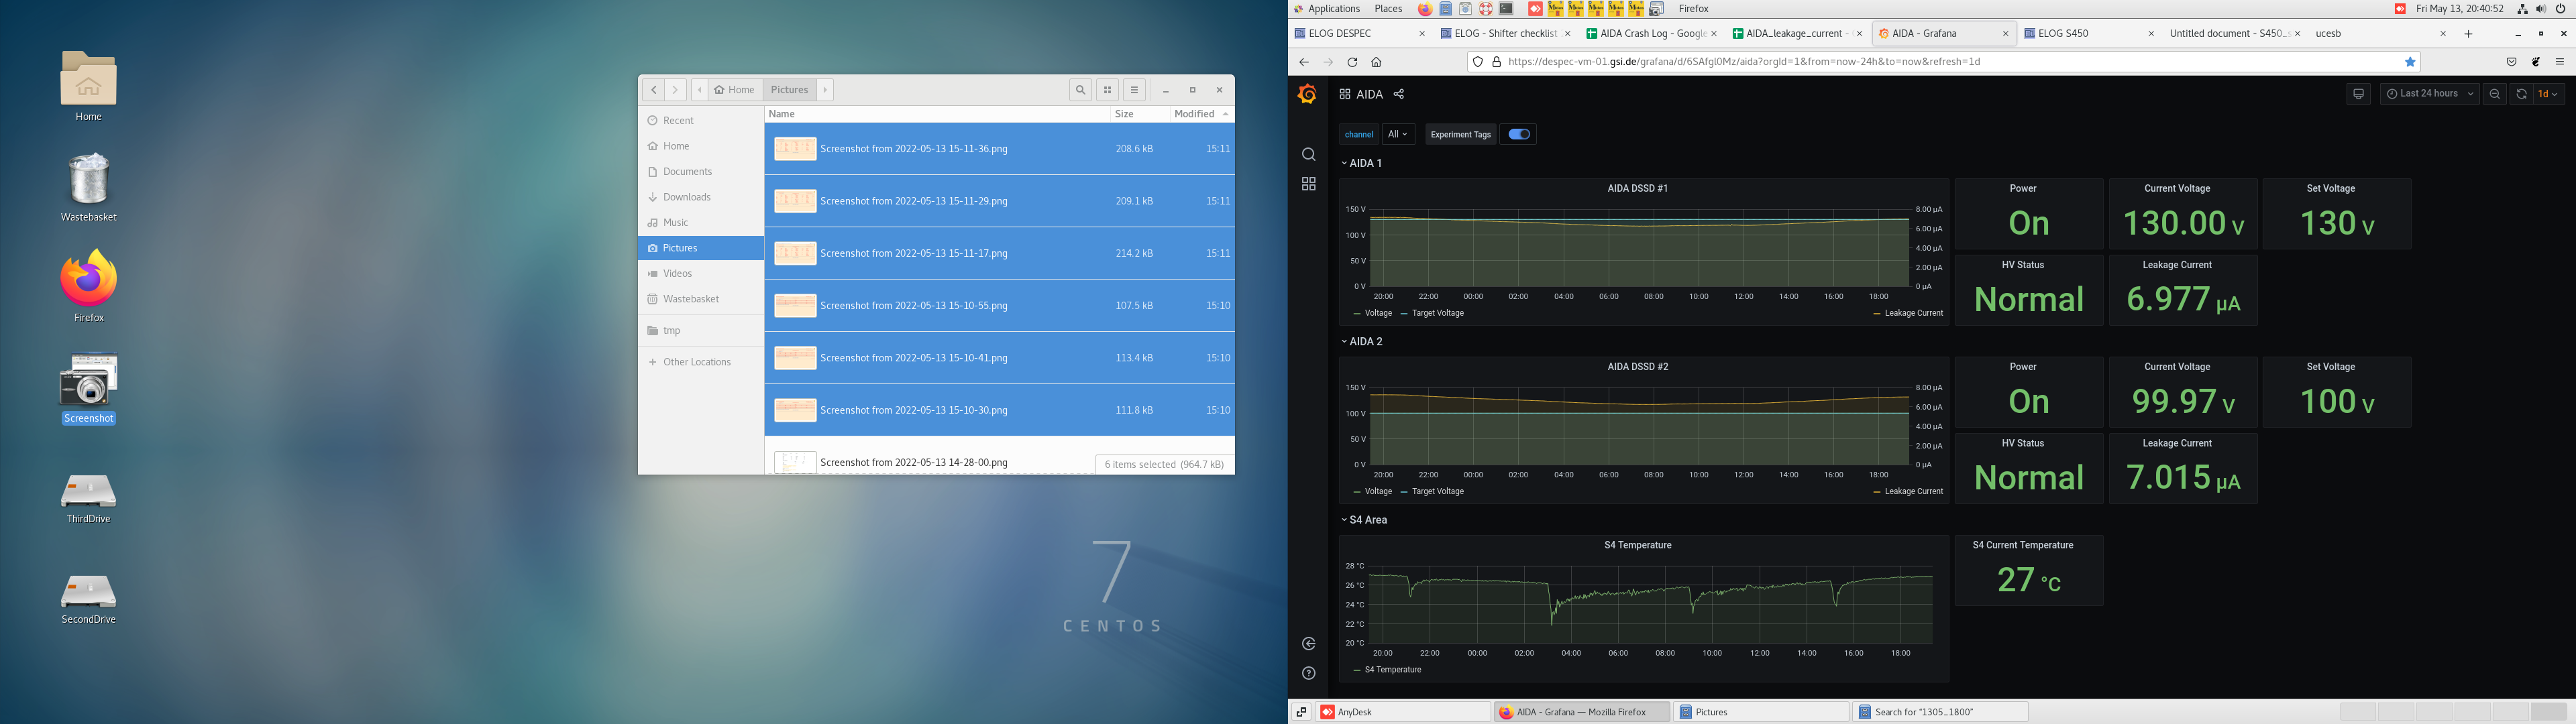This screenshot has height=724, width=2576.
Task: Click the refresh dashboard icon
Action: [2521, 94]
